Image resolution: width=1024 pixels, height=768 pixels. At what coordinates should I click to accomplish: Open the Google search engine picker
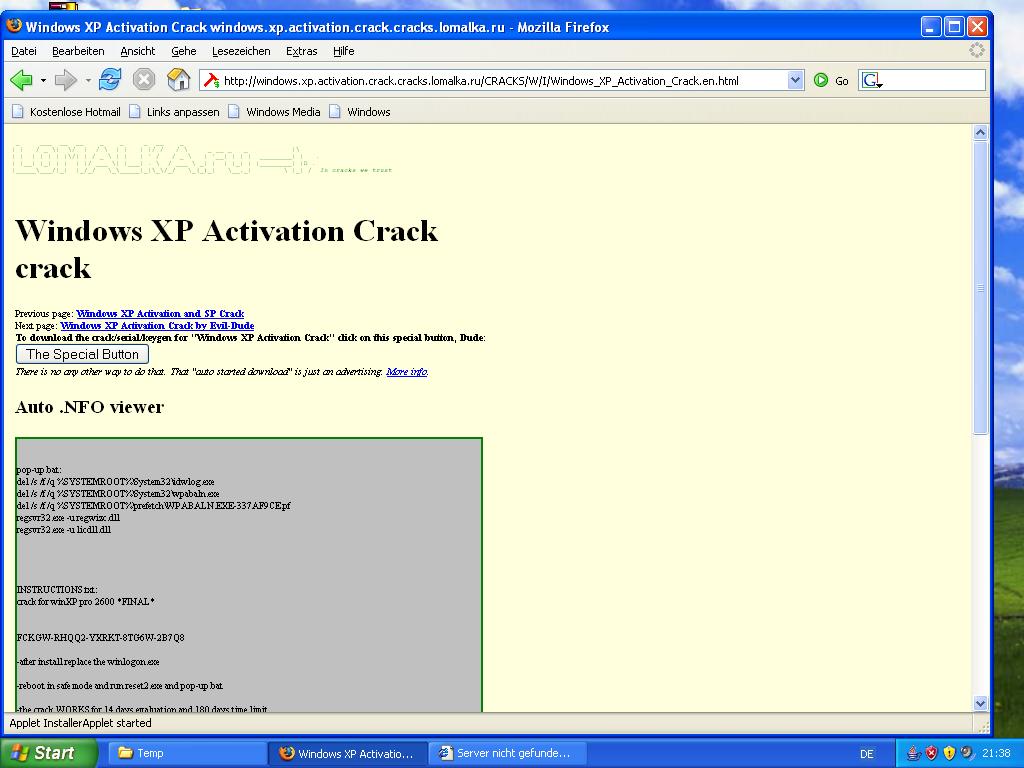[x=872, y=80]
